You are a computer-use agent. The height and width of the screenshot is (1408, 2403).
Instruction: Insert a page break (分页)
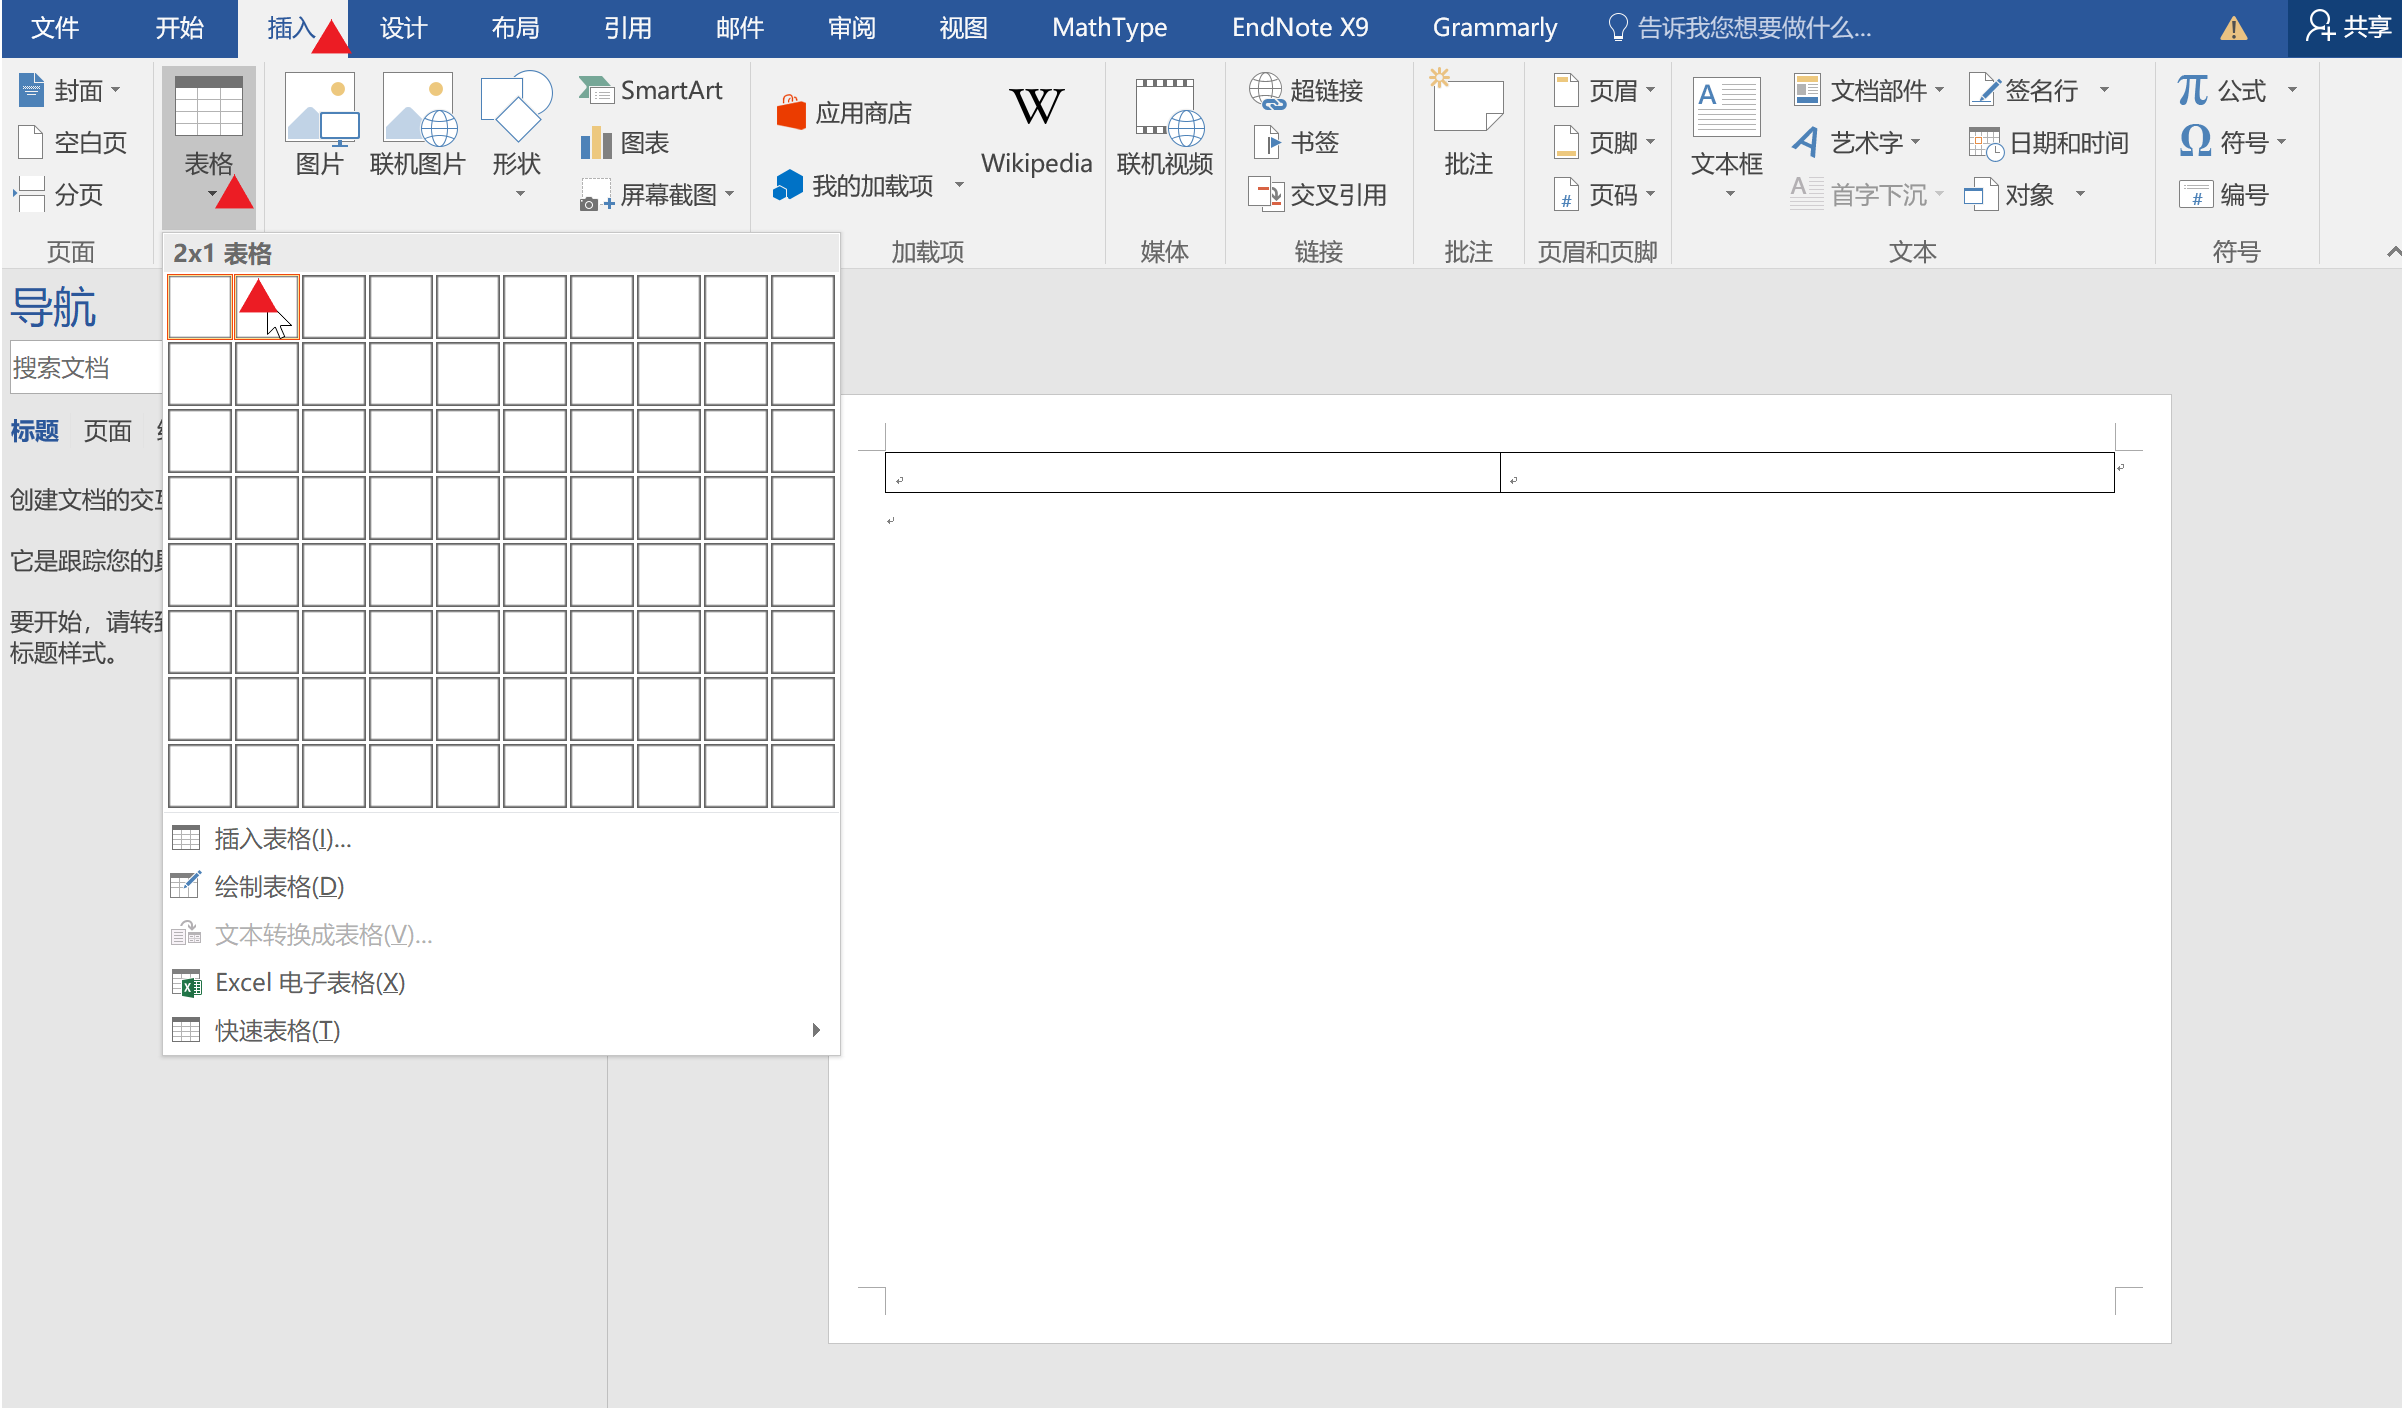(x=60, y=194)
